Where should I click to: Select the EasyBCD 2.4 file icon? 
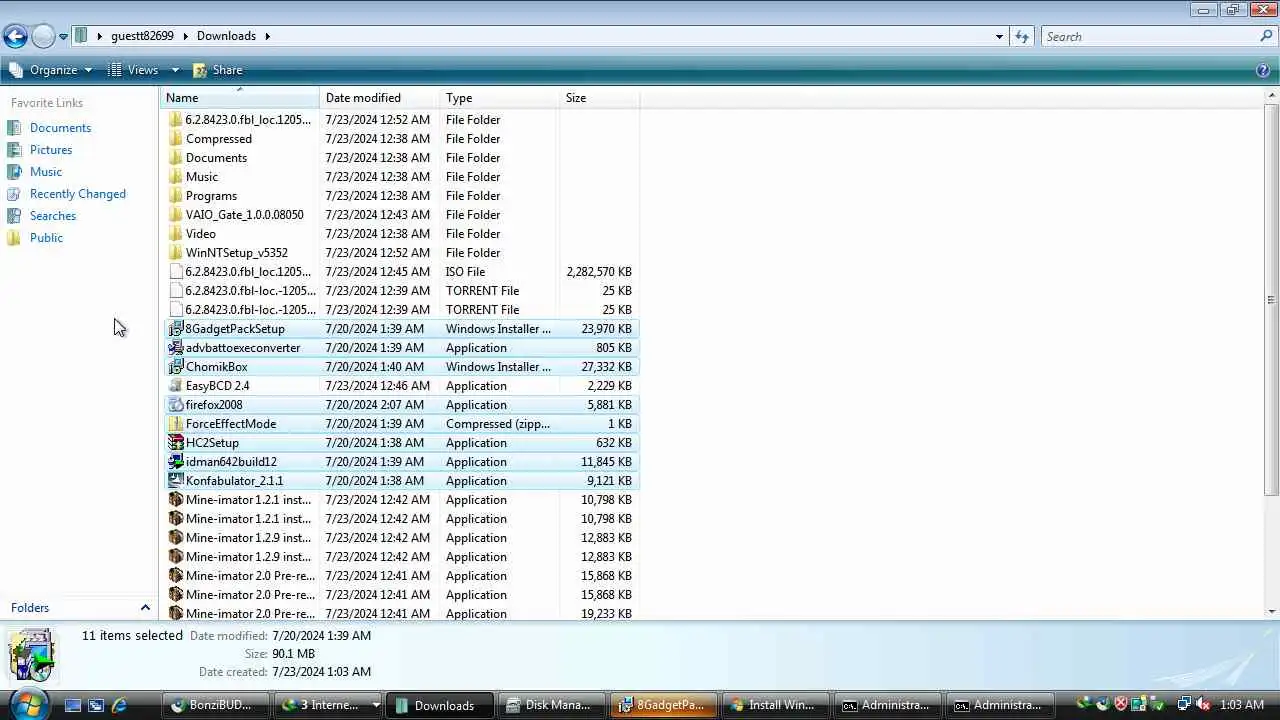tap(176, 386)
